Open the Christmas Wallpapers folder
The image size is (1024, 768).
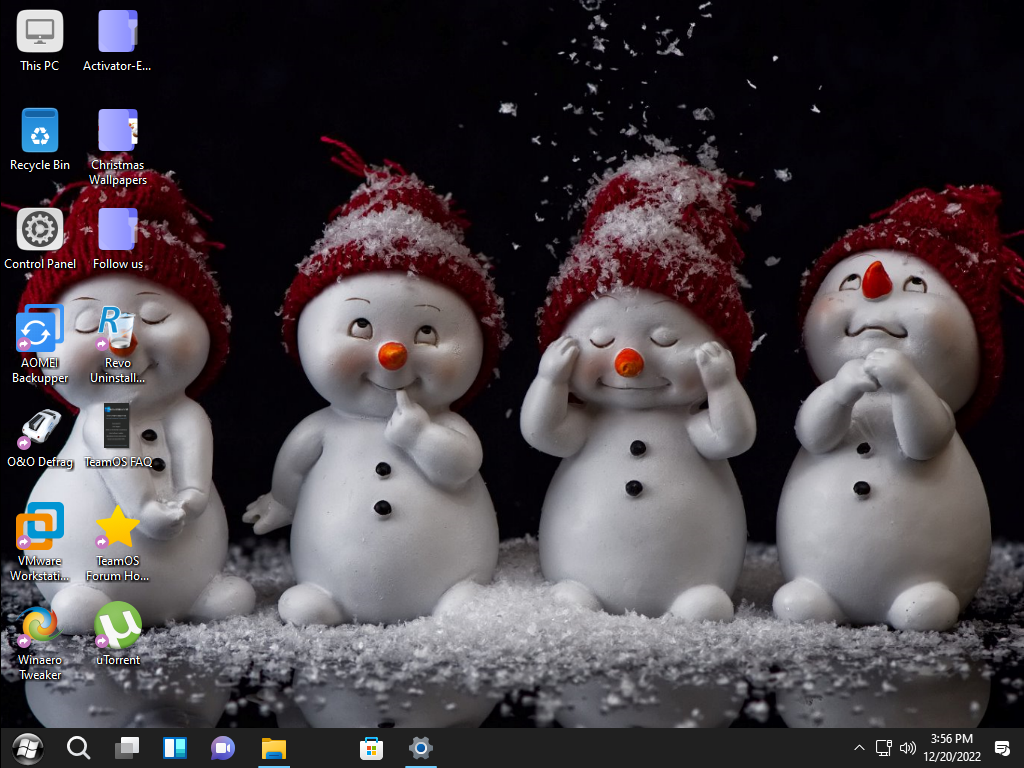click(118, 131)
